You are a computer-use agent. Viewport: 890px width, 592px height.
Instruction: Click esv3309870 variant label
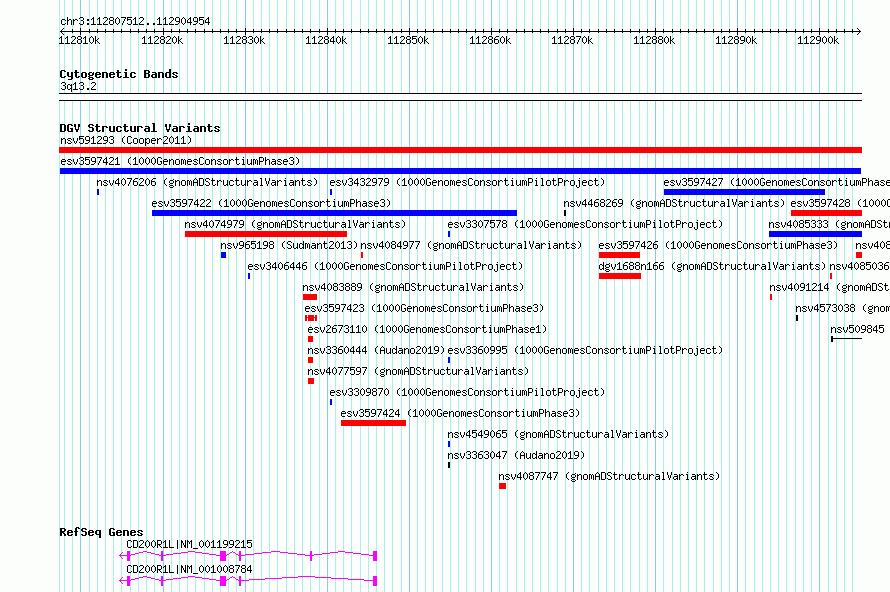click(x=467, y=392)
